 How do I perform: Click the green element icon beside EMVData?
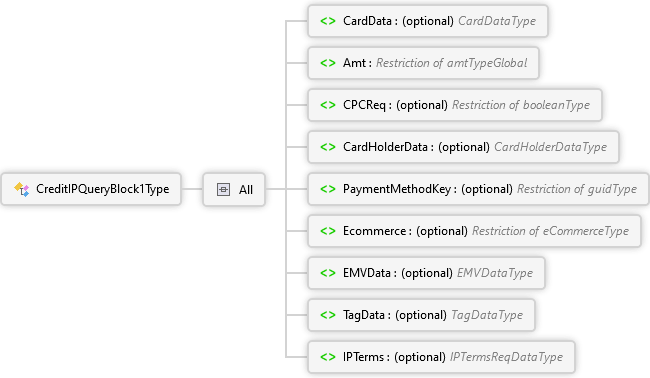pos(327,273)
